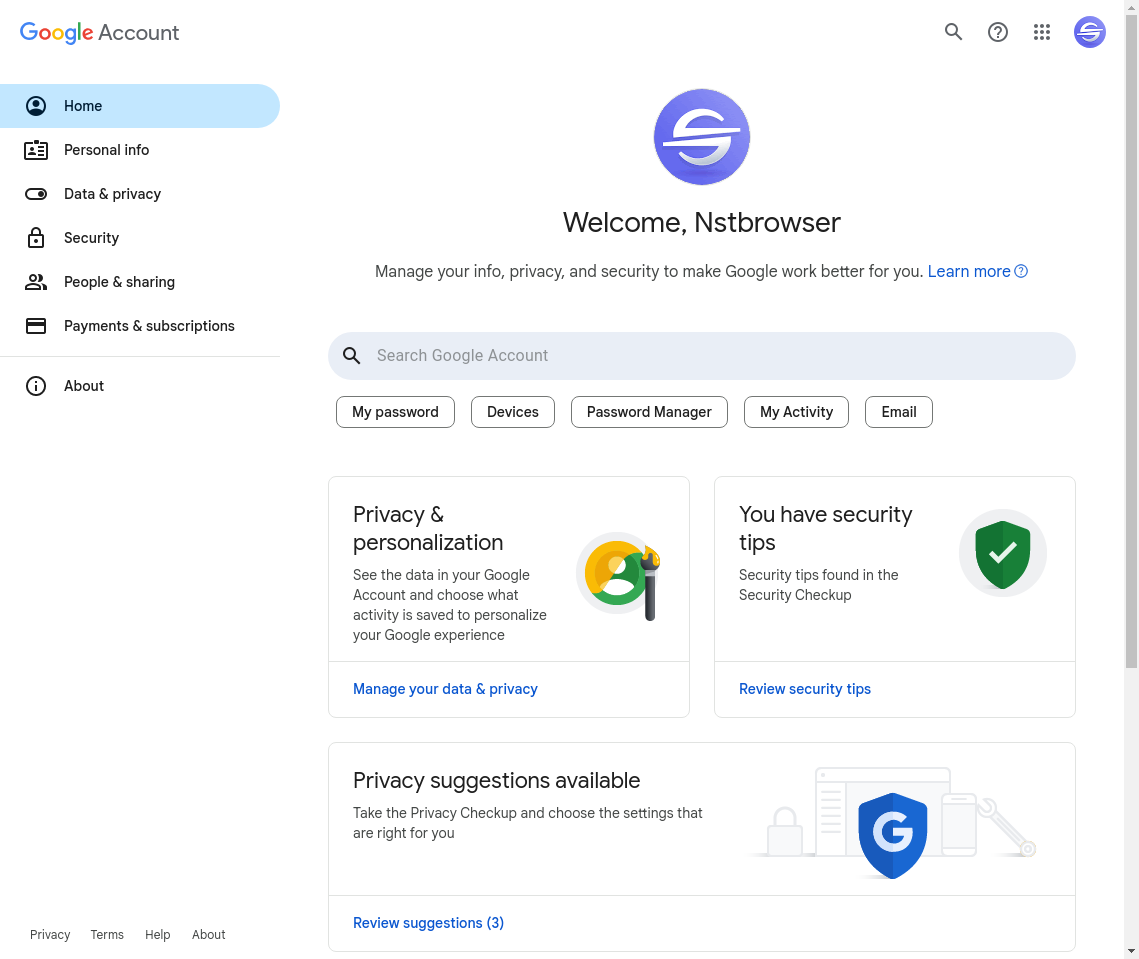Open Review suggestions (3) link
This screenshot has width=1139, height=959.
pos(429,923)
